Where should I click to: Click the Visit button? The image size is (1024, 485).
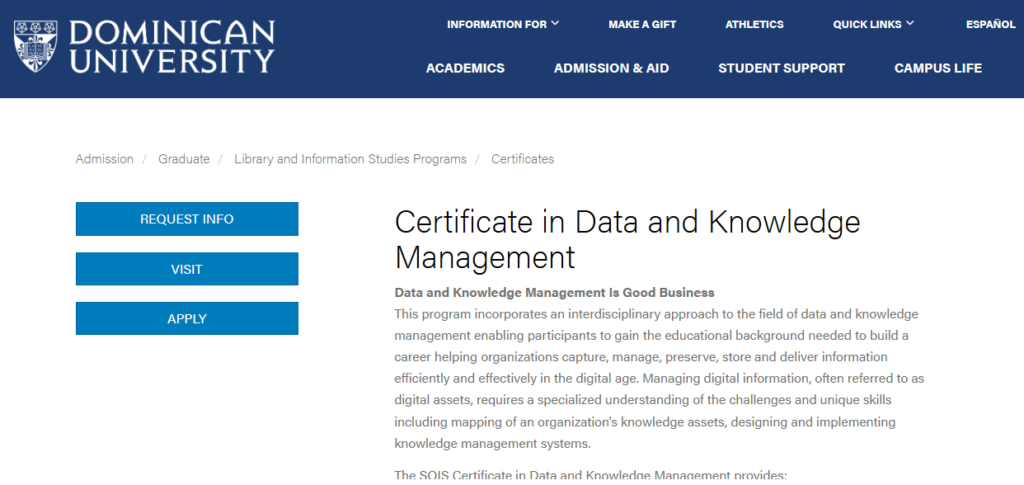tap(187, 269)
